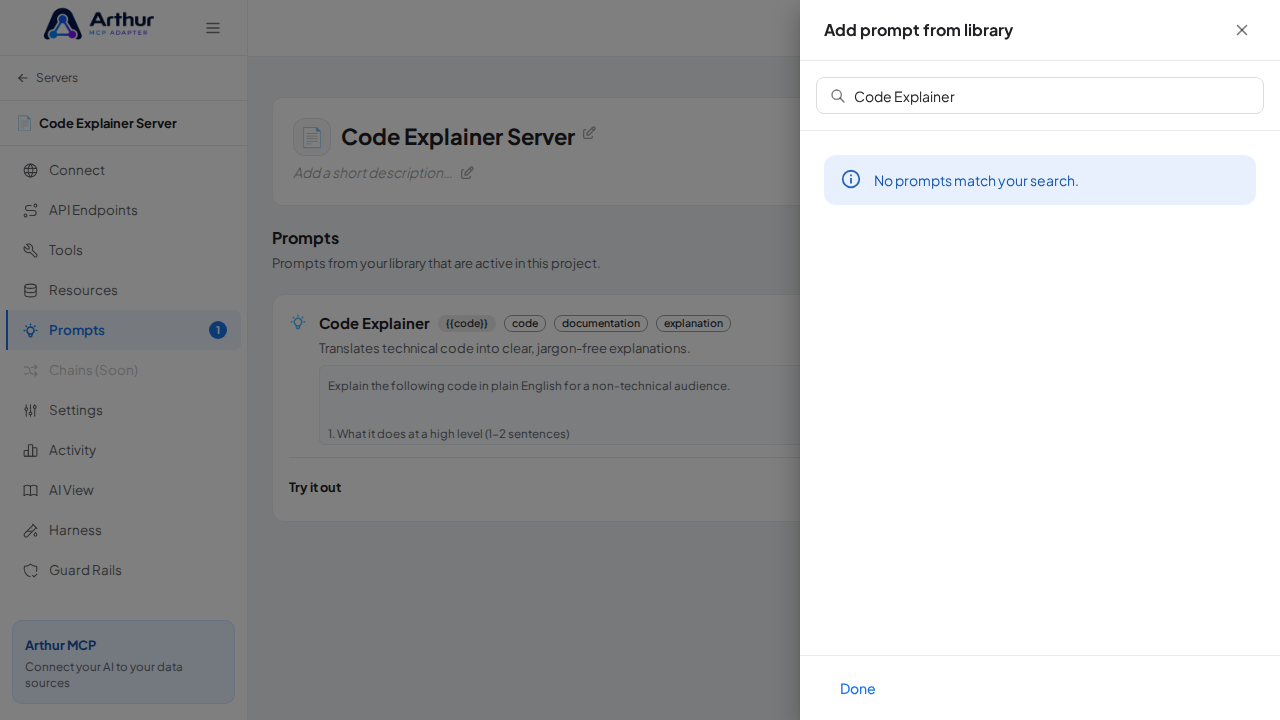Close the Add prompt from library panel
This screenshot has width=1280, height=720.
[1242, 30]
